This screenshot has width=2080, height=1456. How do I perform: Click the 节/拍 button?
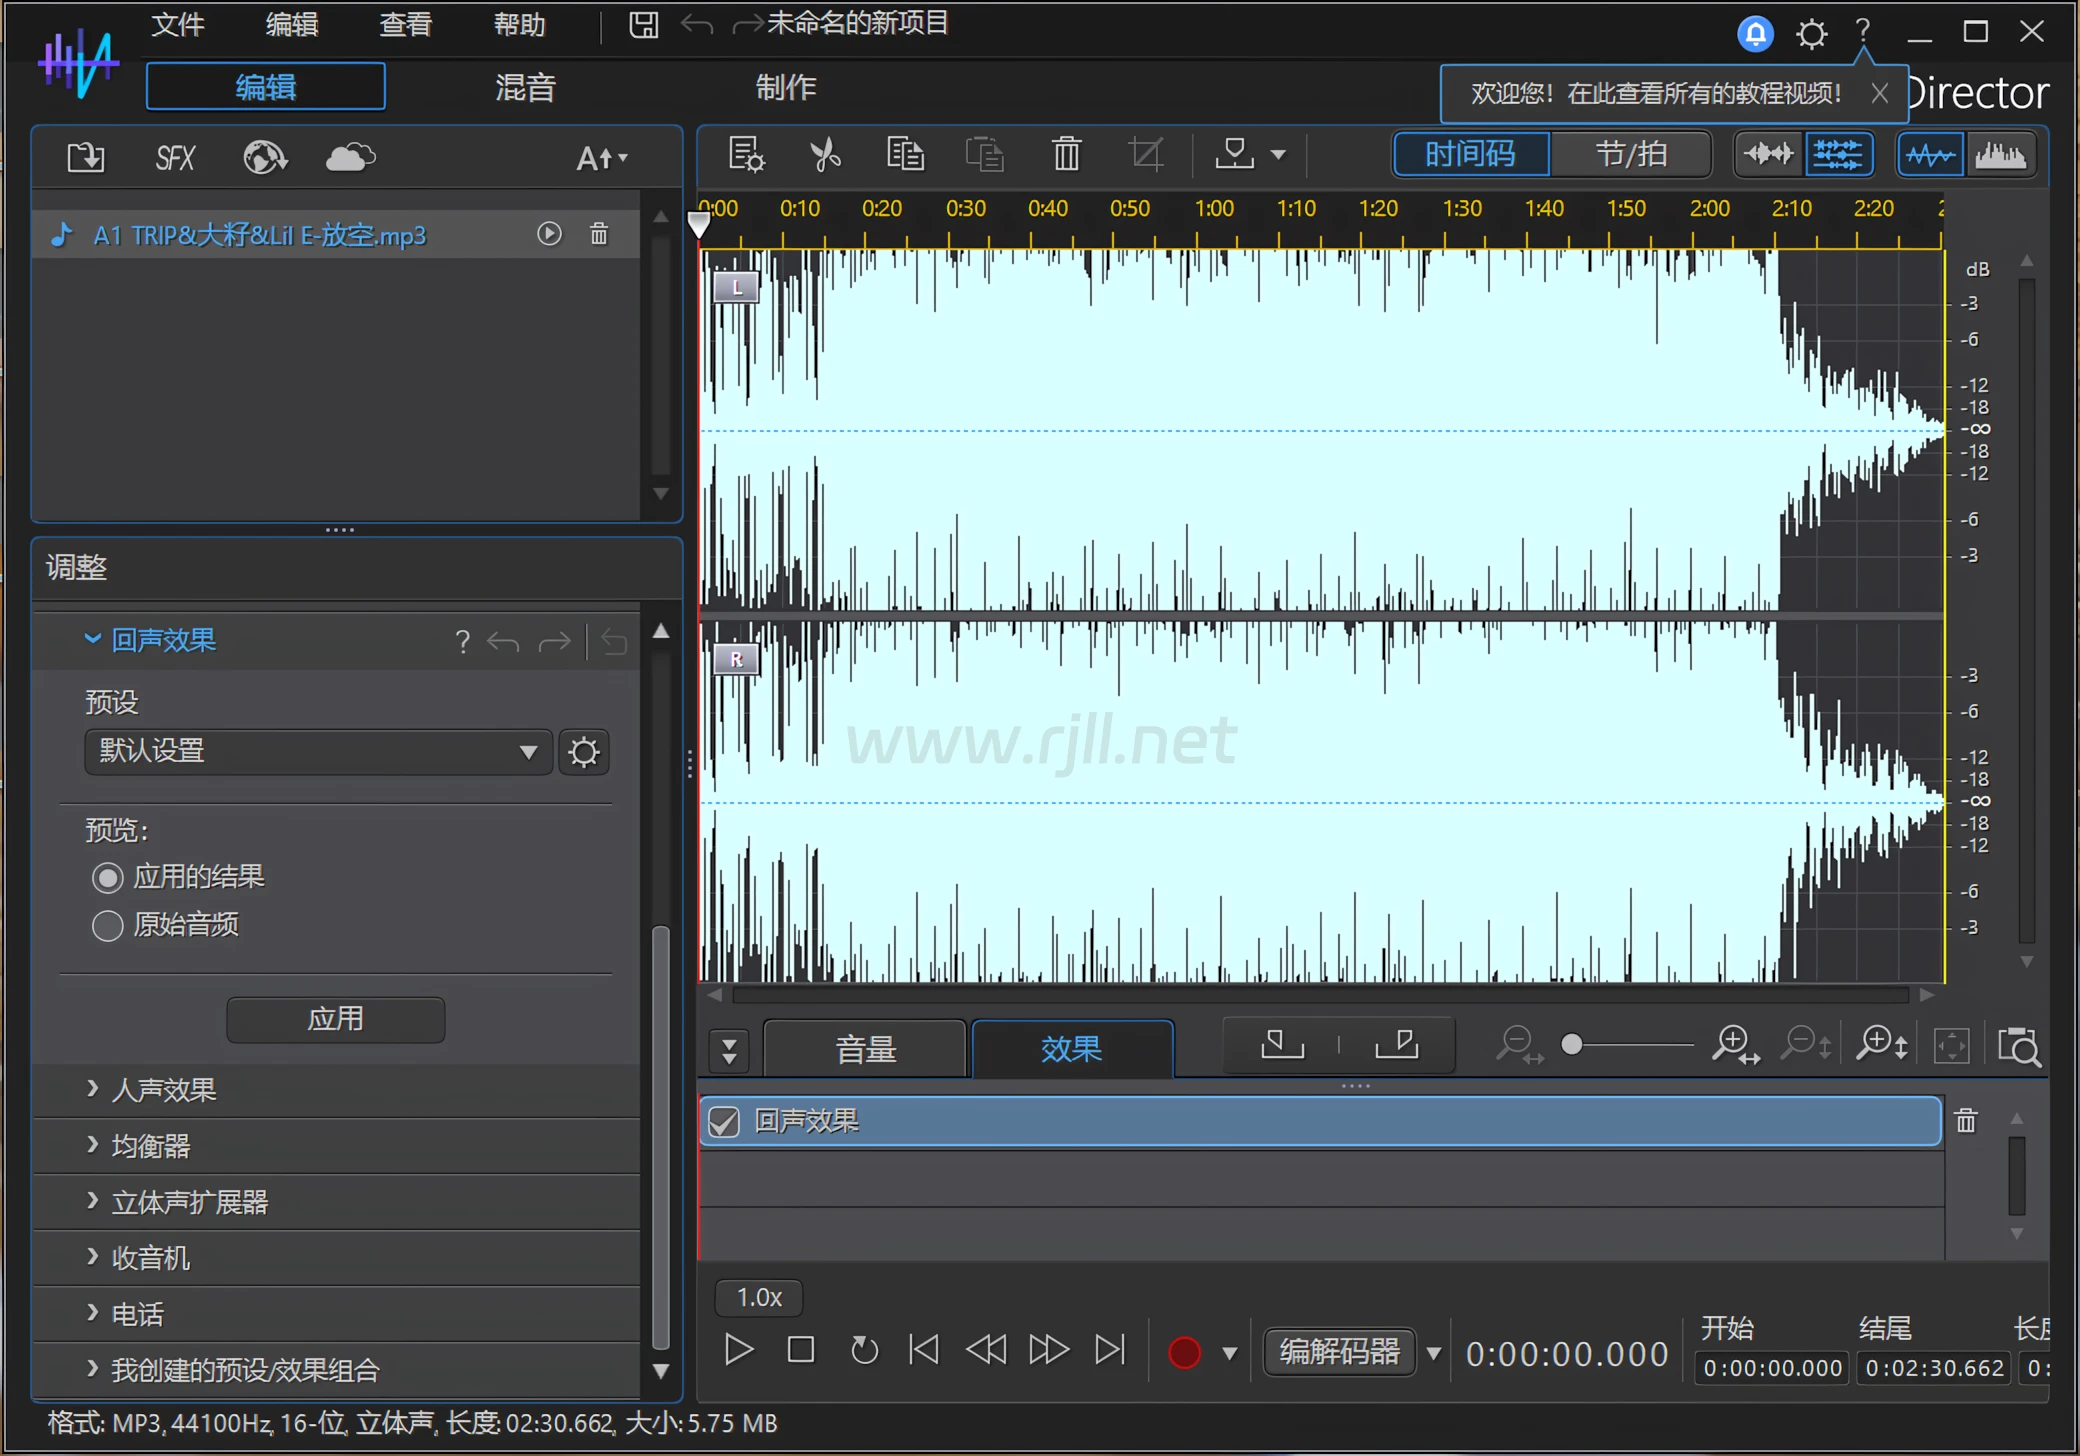(1630, 155)
